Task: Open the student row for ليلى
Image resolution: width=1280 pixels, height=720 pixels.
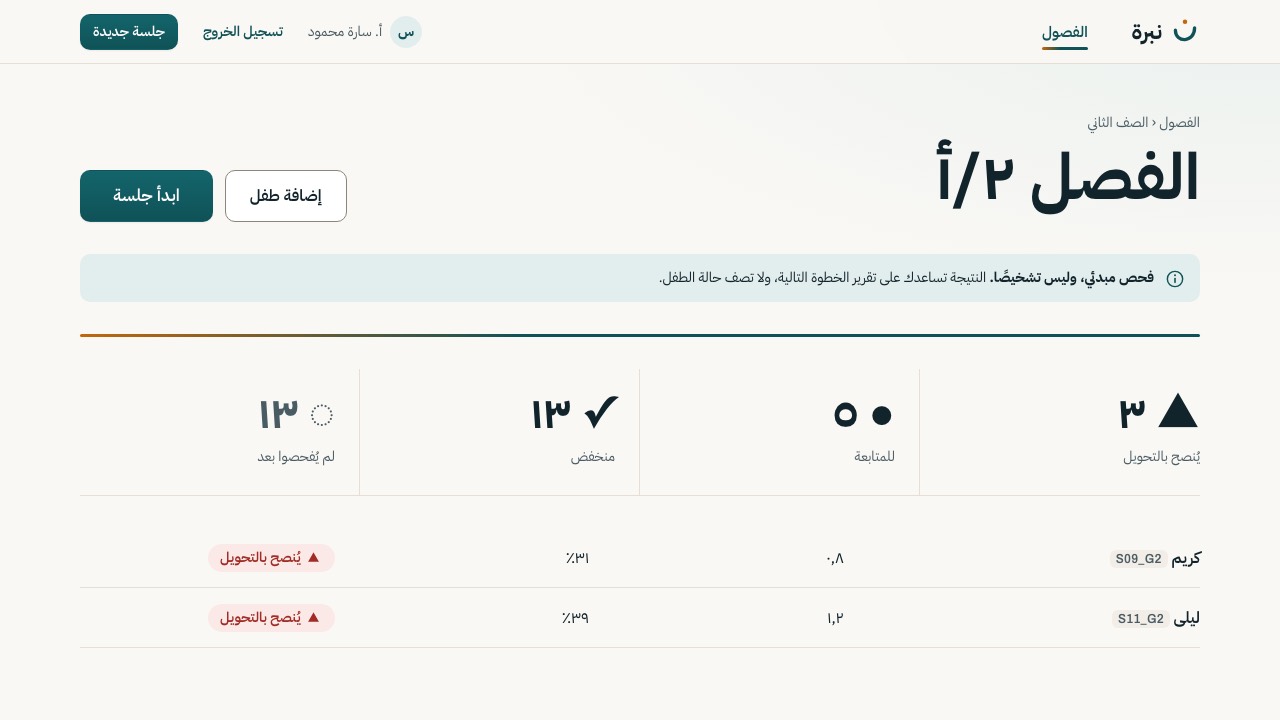Action: (640, 618)
